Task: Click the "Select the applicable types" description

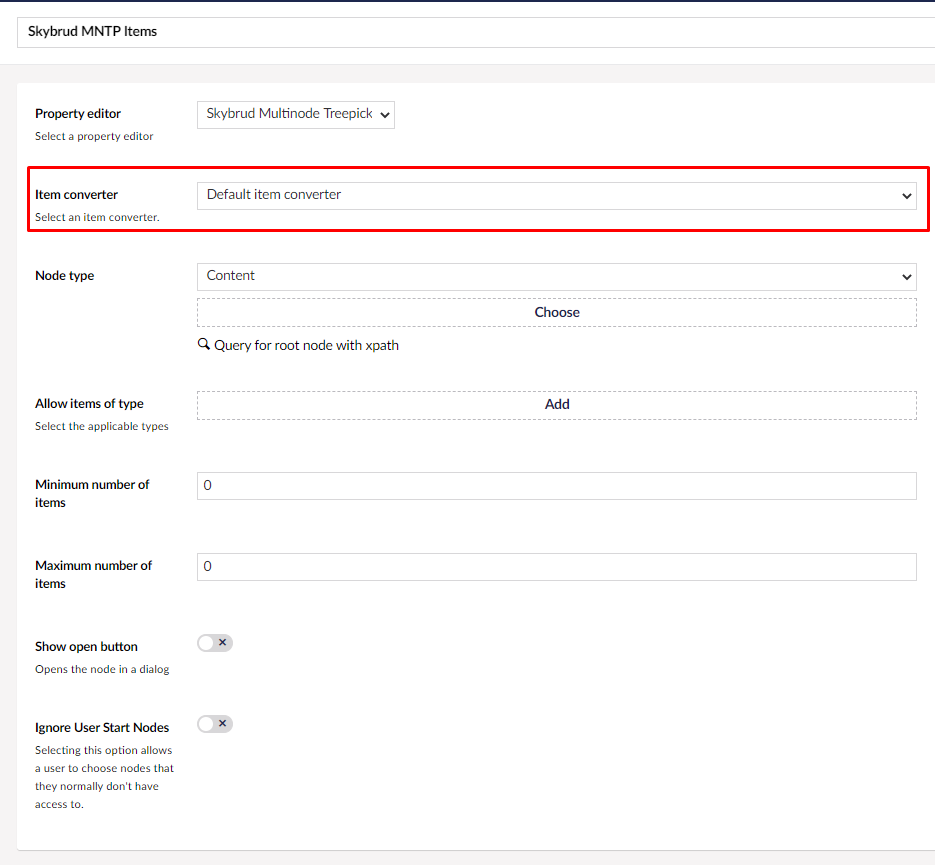Action: [x=102, y=426]
